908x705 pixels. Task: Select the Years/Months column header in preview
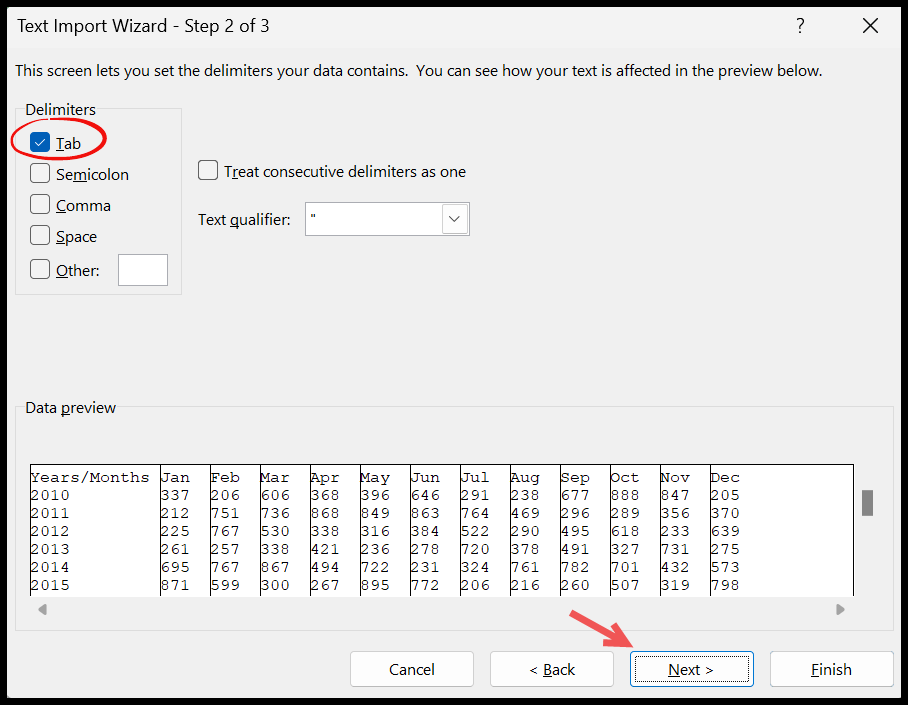pyautogui.click(x=90, y=477)
